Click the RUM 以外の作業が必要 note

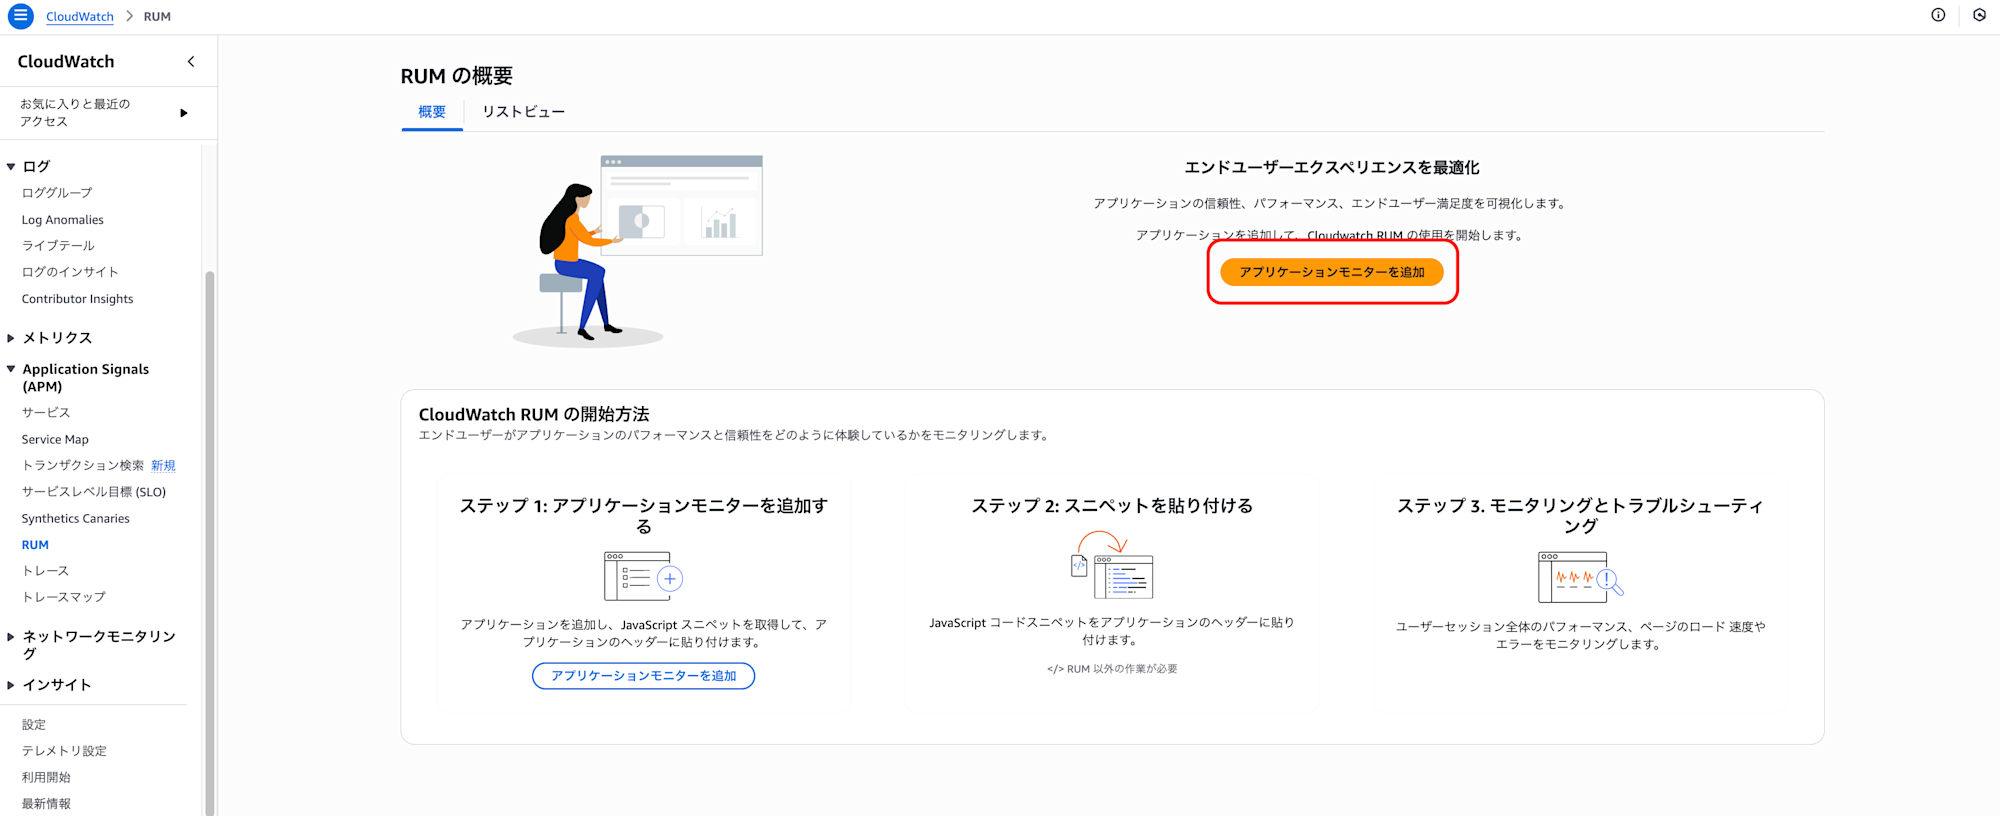(x=1112, y=669)
